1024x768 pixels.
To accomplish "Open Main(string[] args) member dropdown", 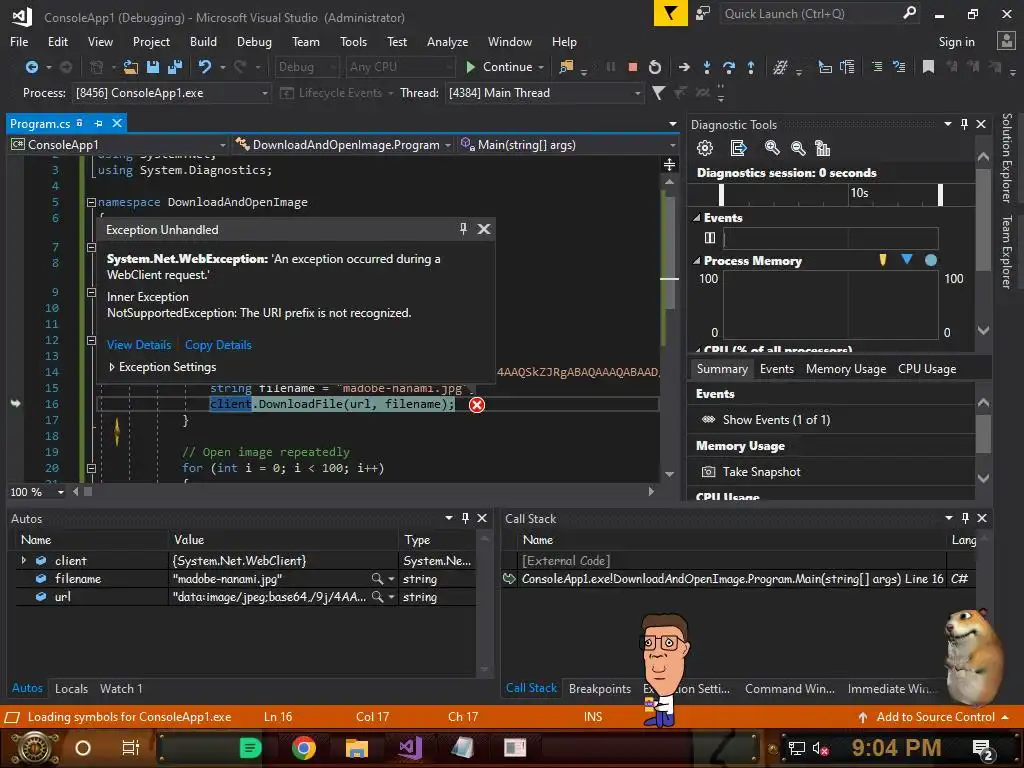I will pos(673,145).
